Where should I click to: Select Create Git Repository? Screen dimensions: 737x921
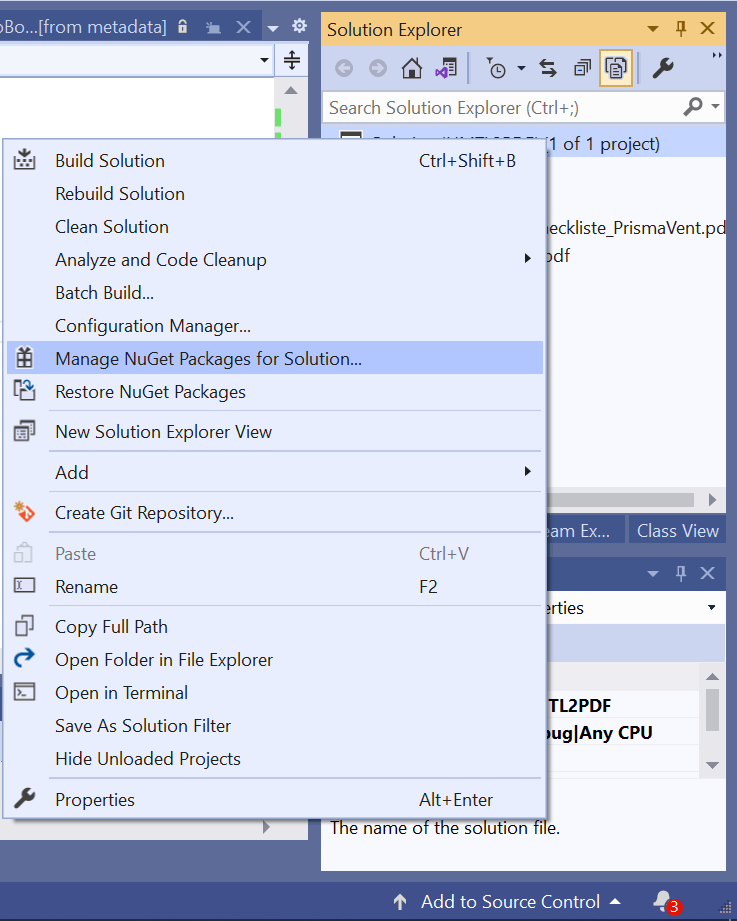tap(274, 512)
